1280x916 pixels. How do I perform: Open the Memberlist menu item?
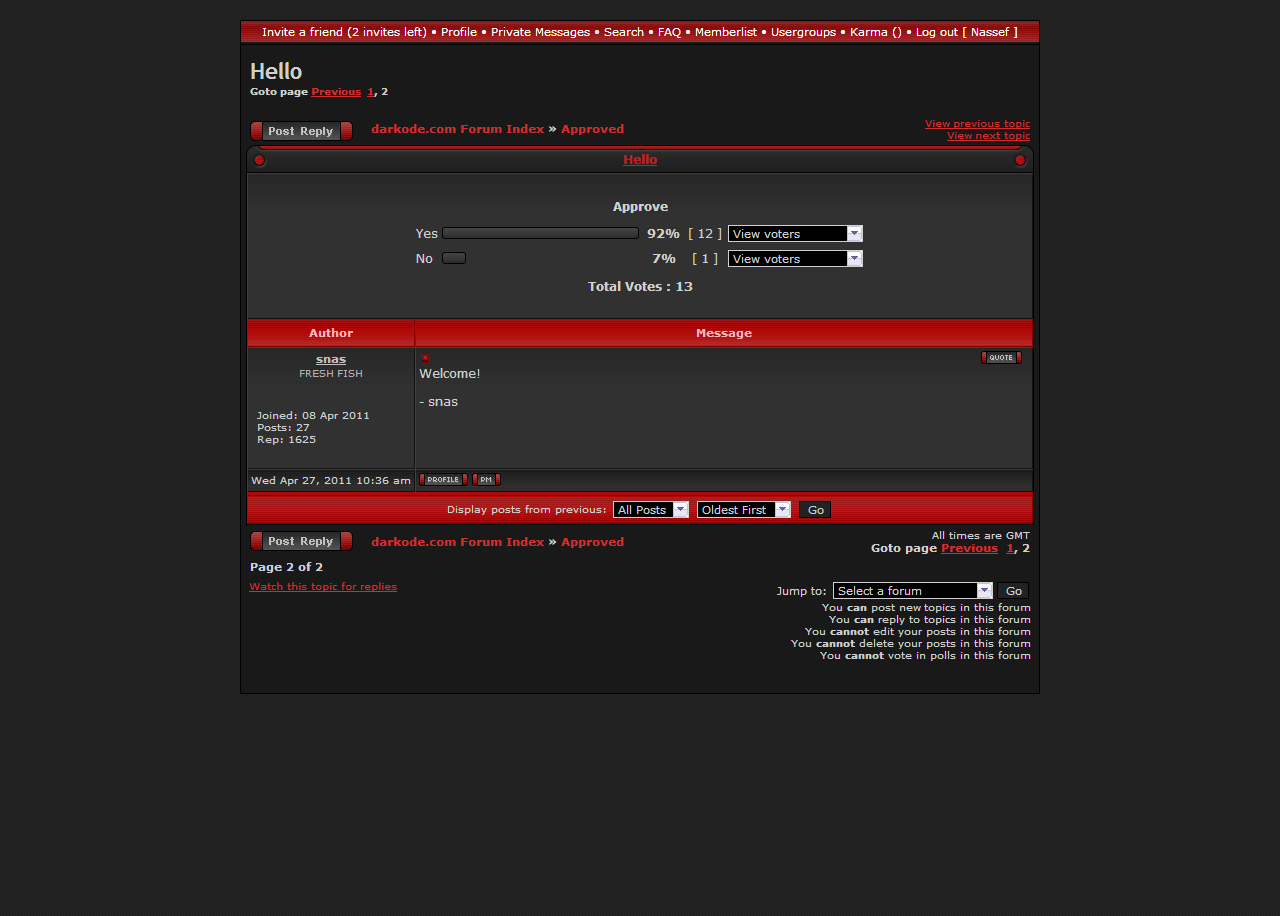726,32
